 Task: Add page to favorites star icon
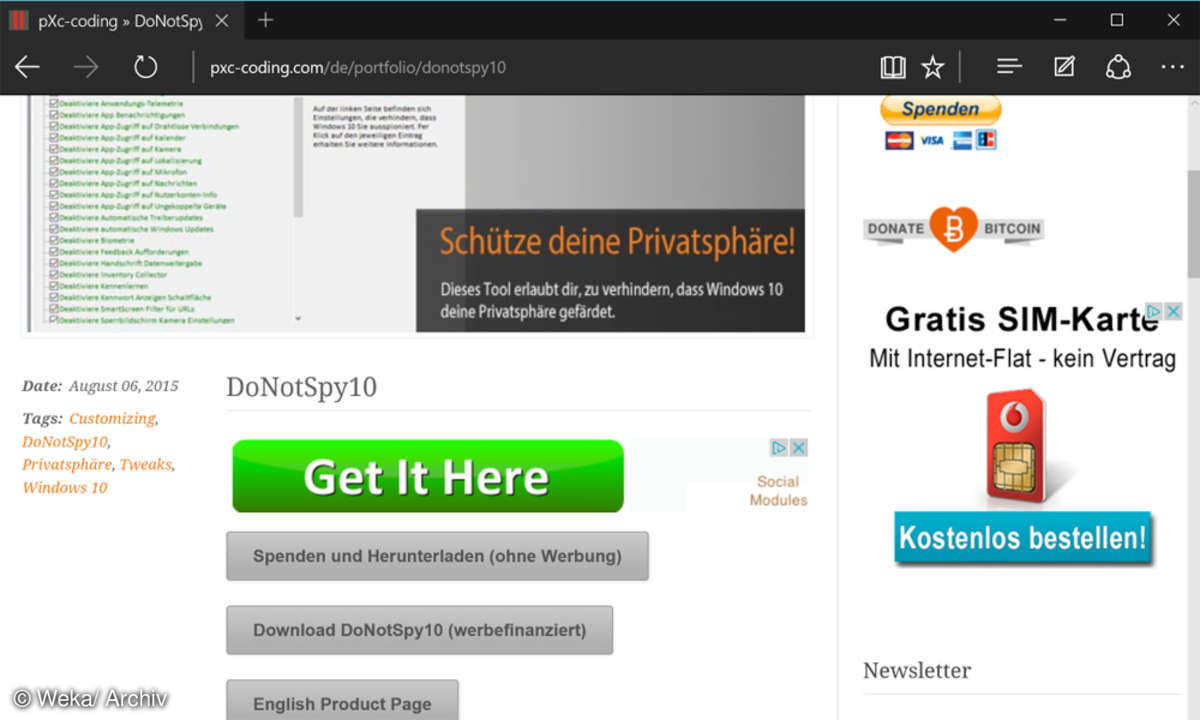[x=932, y=67]
